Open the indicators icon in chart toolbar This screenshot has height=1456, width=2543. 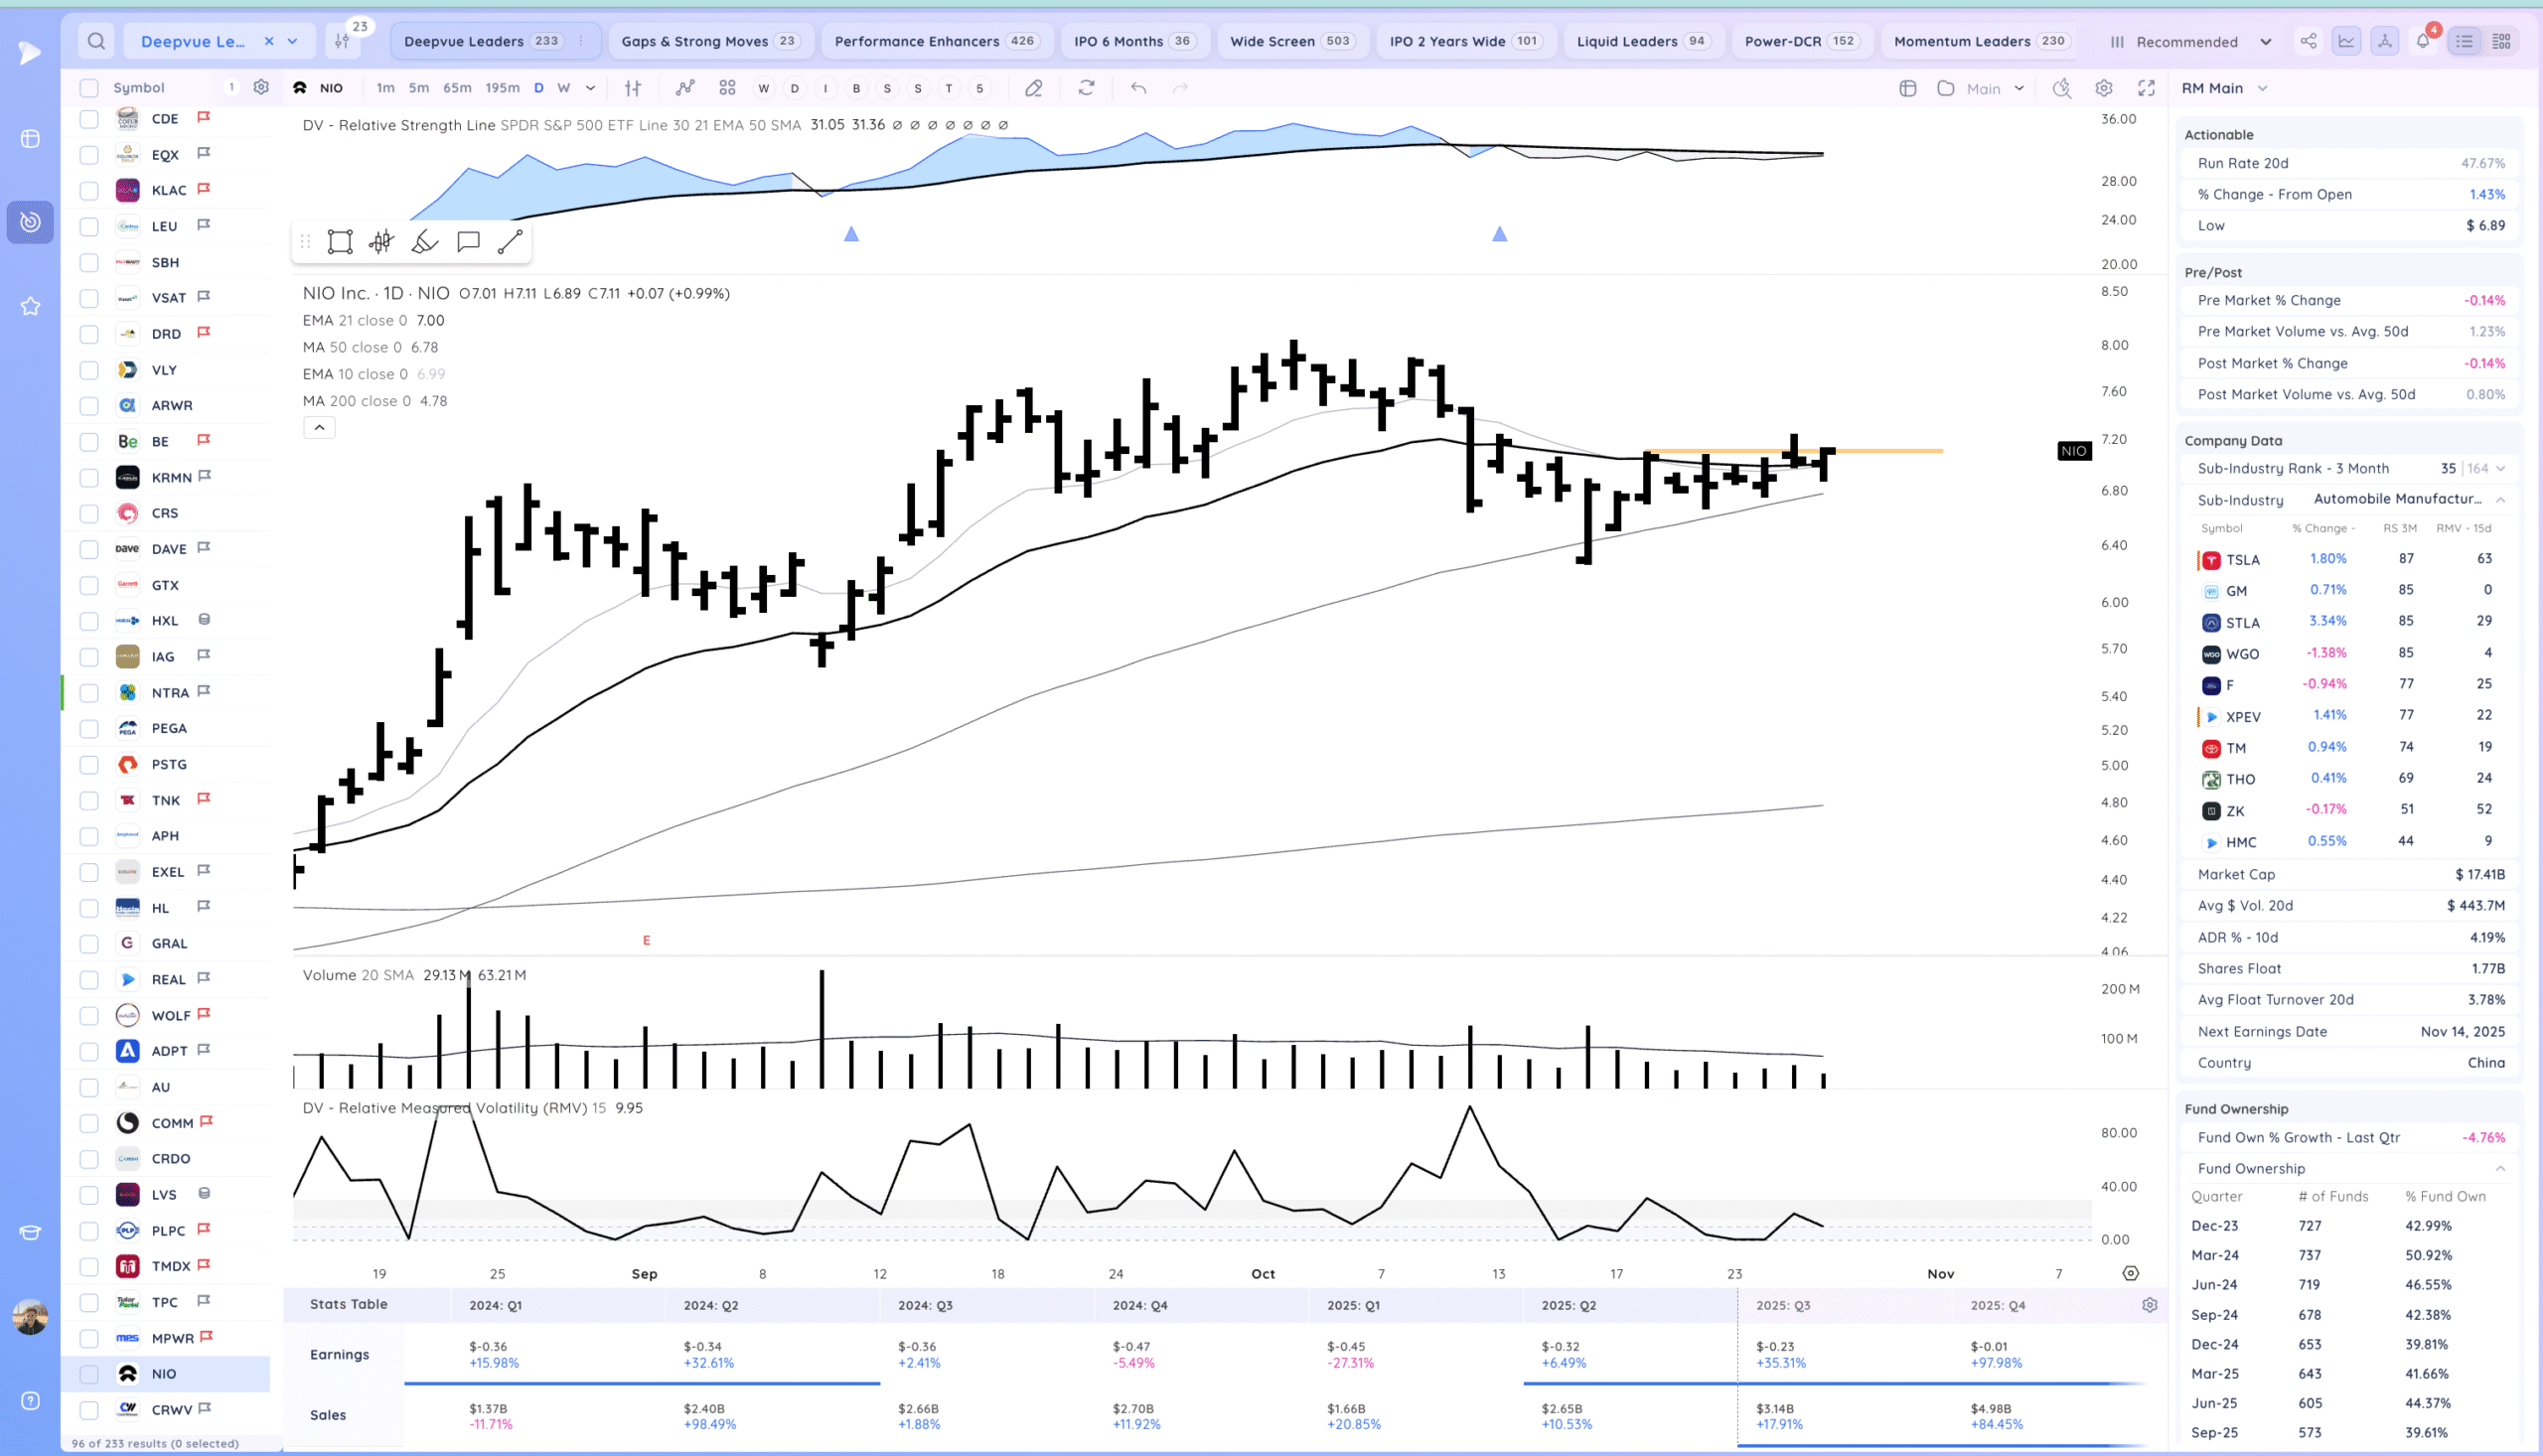[x=685, y=88]
